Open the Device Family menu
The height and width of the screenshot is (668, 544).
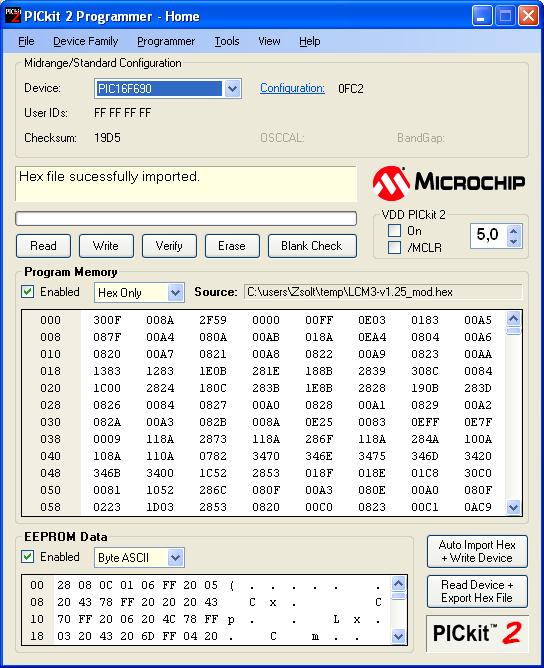pyautogui.click(x=86, y=41)
